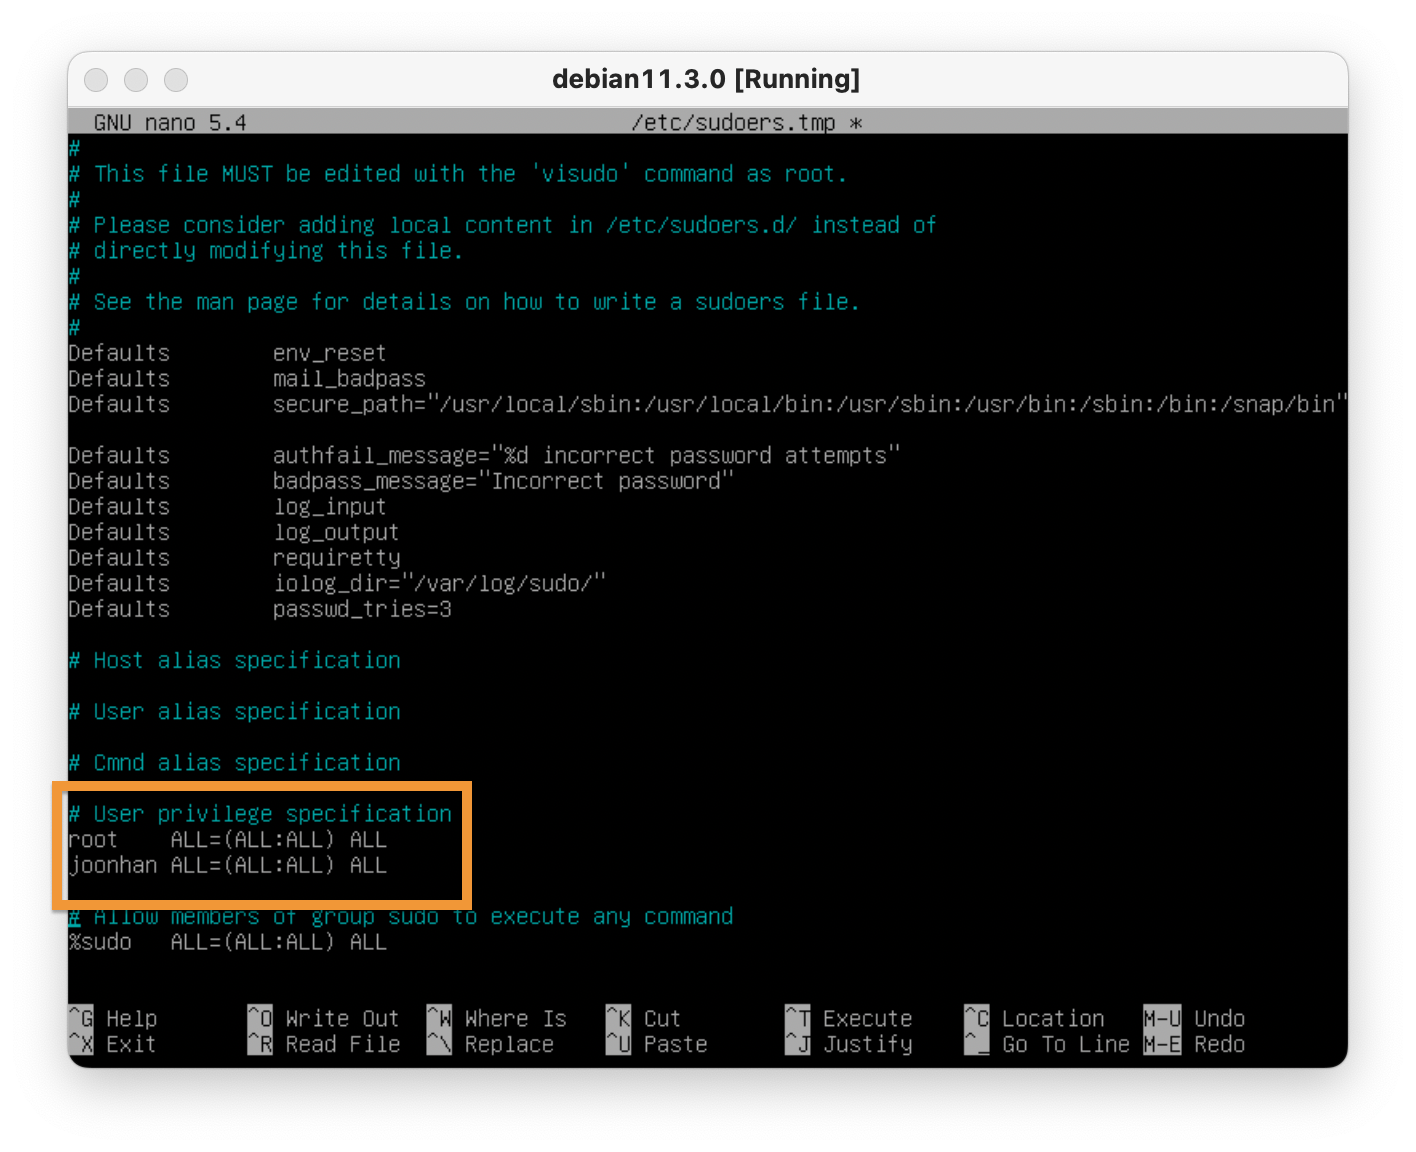Click the %sudo group privilege line

point(227,942)
